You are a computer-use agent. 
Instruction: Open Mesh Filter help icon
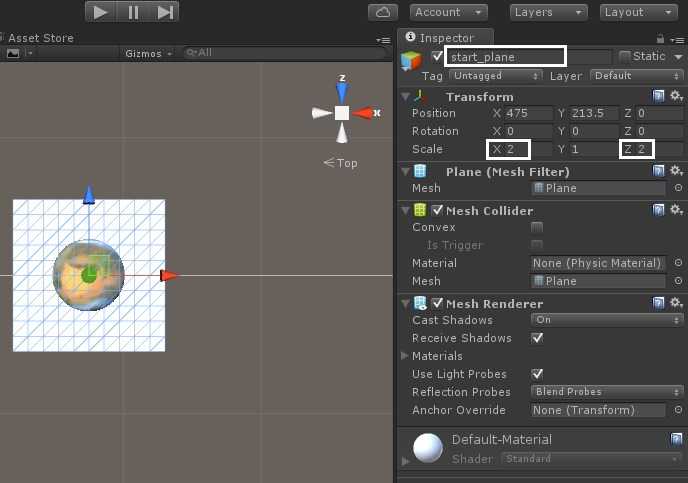click(658, 170)
